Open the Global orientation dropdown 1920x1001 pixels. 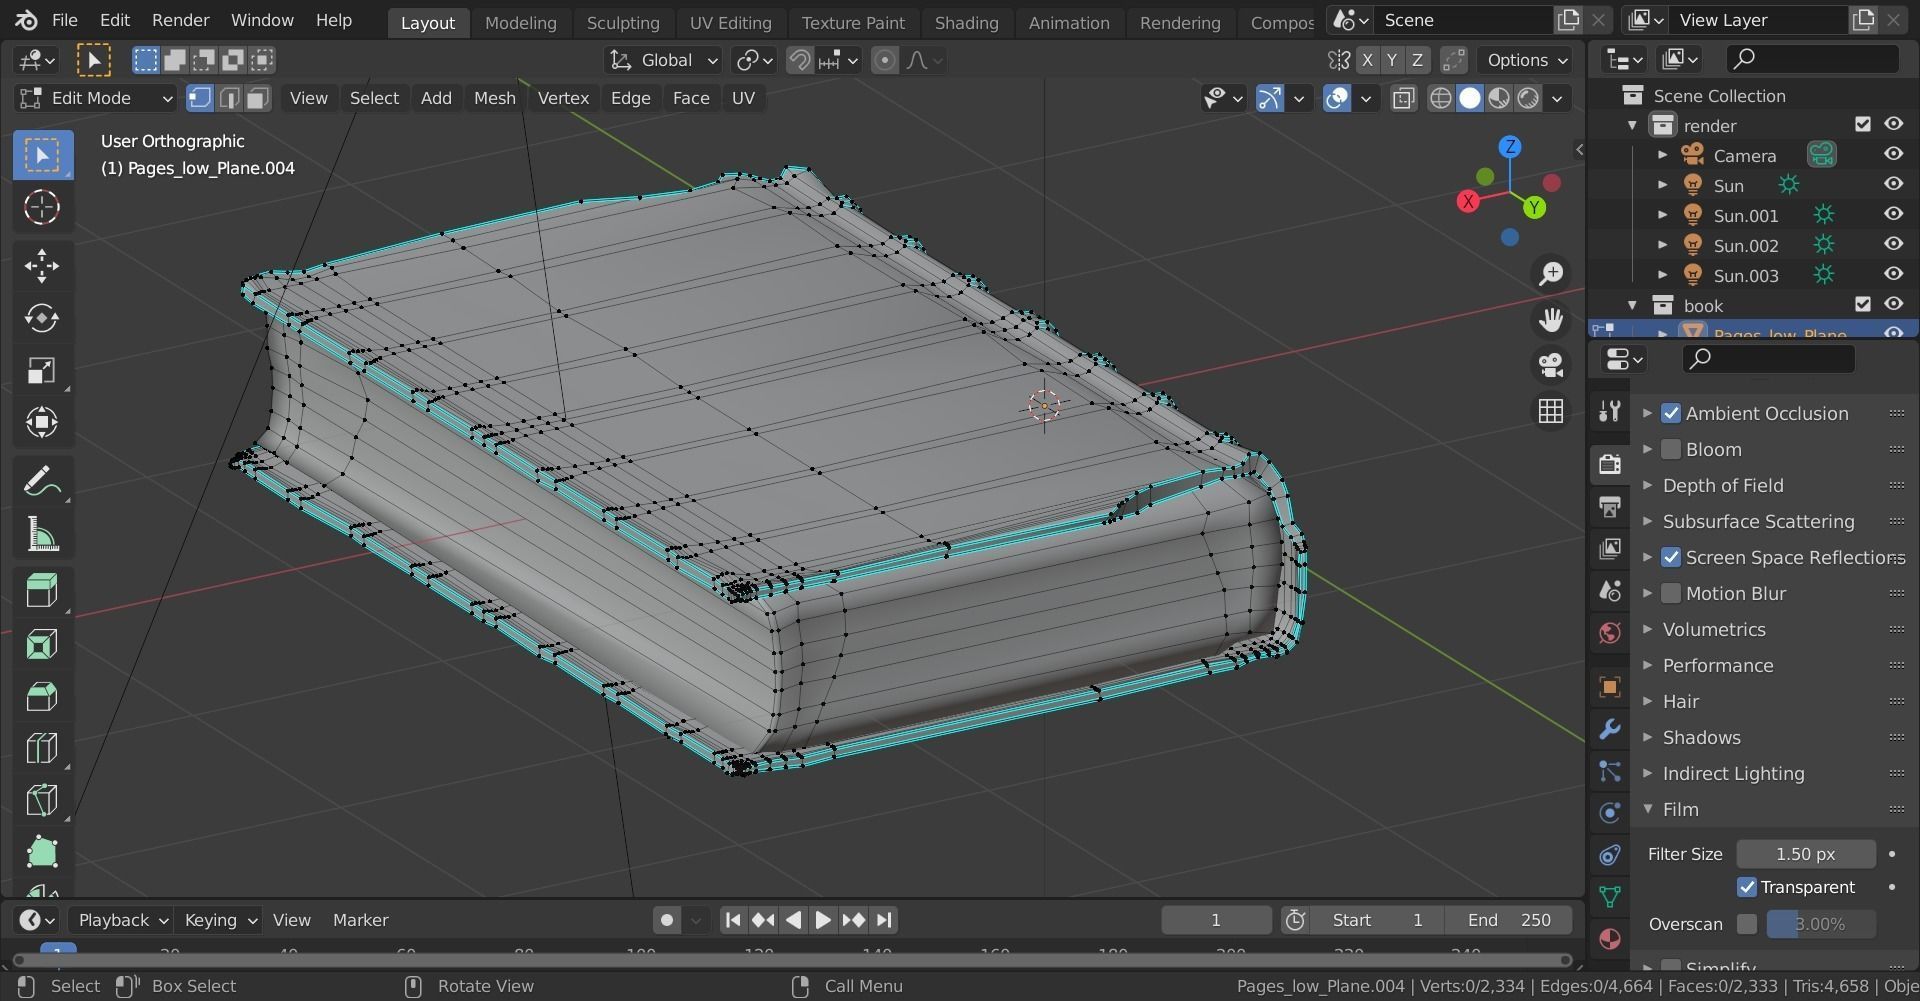663,60
